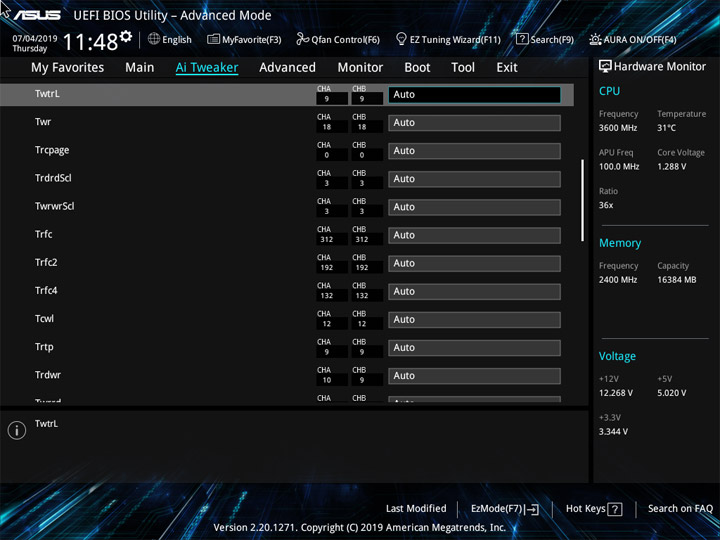Click the ASUS logo
This screenshot has width=720, height=540.
pyautogui.click(x=37, y=15)
